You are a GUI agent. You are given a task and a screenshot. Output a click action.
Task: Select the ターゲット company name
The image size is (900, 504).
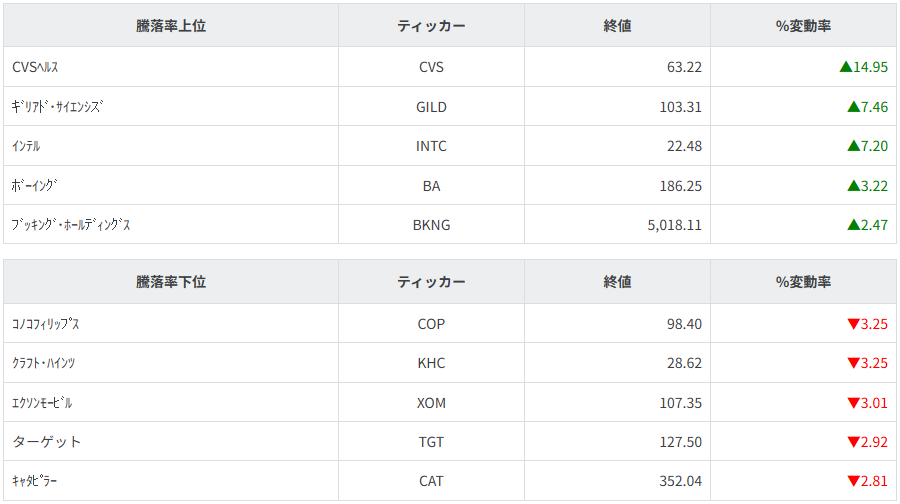(46, 442)
